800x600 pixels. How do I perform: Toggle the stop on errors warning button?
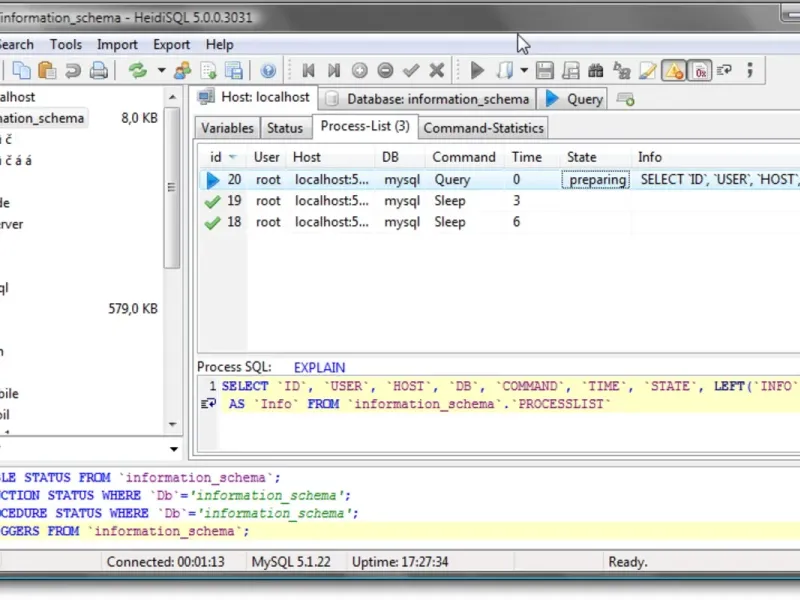[x=673, y=70]
